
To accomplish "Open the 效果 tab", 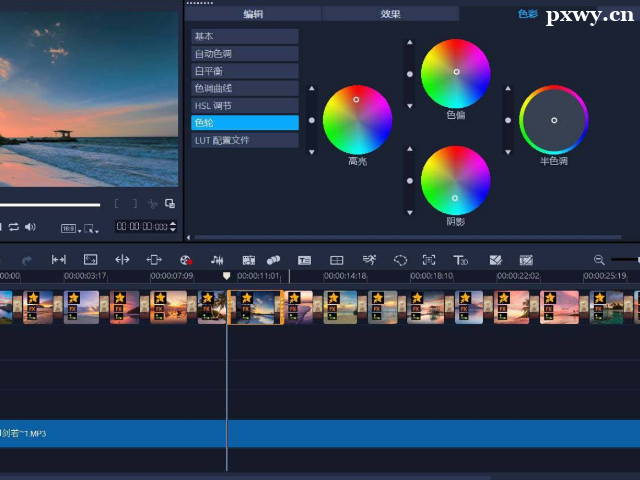I will (390, 14).
